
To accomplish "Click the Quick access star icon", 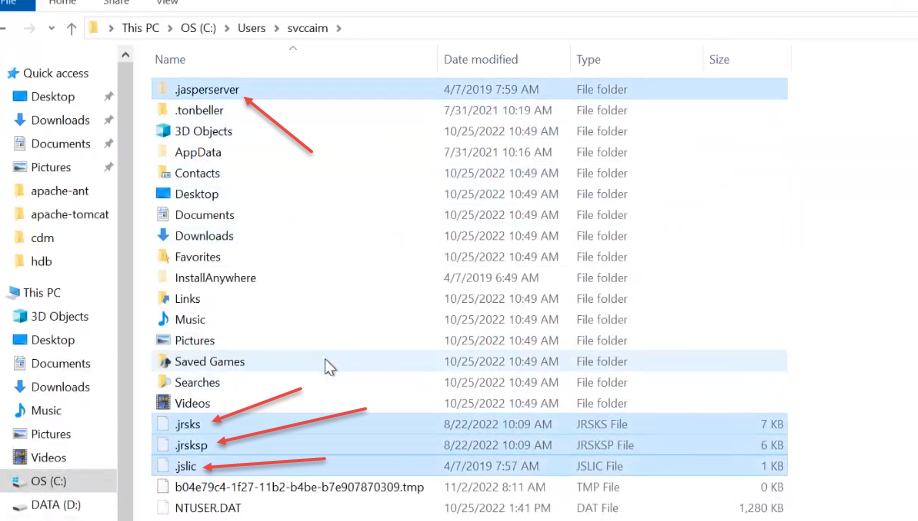I will pyautogui.click(x=13, y=73).
